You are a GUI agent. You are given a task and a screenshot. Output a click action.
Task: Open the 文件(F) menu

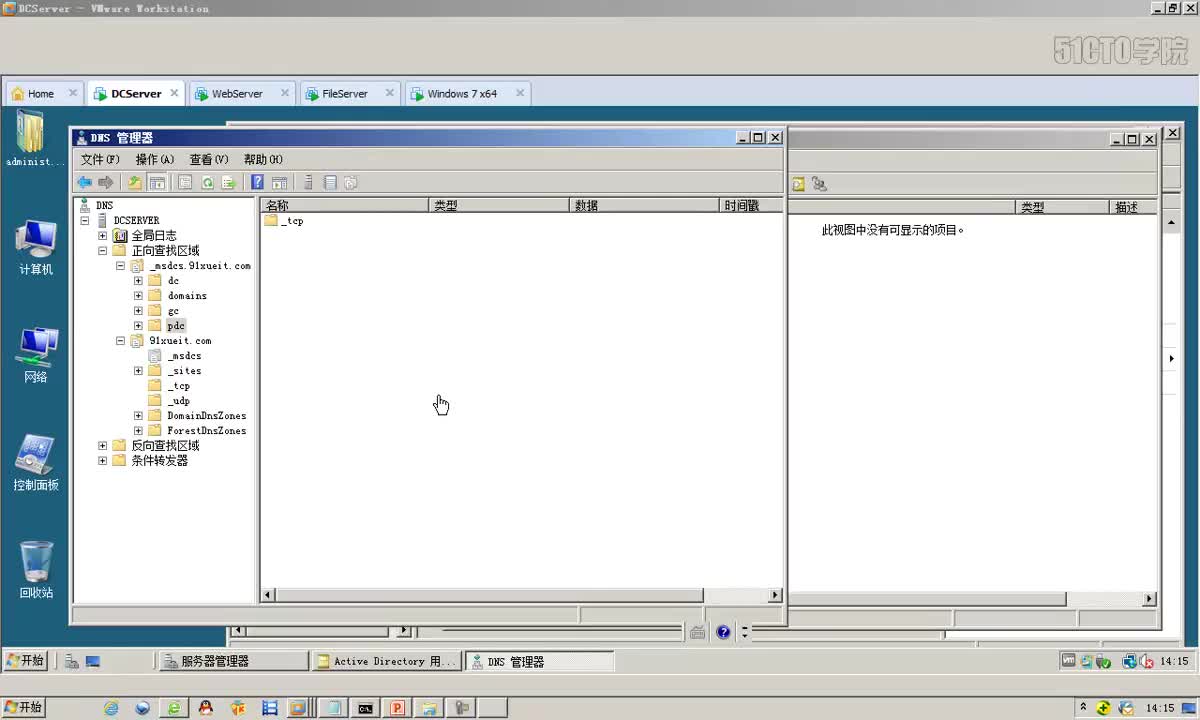click(100, 159)
